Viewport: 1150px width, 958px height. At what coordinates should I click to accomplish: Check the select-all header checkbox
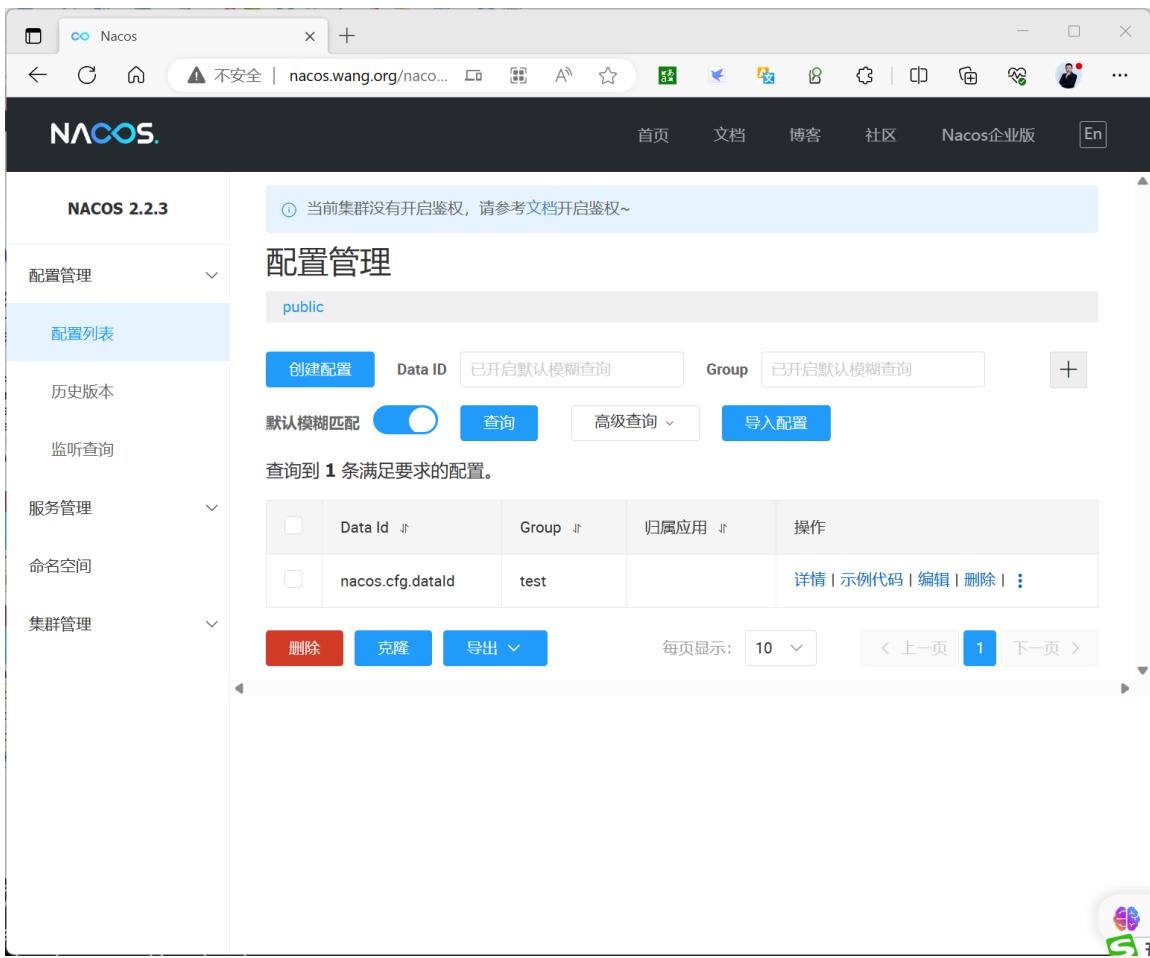pos(293,525)
